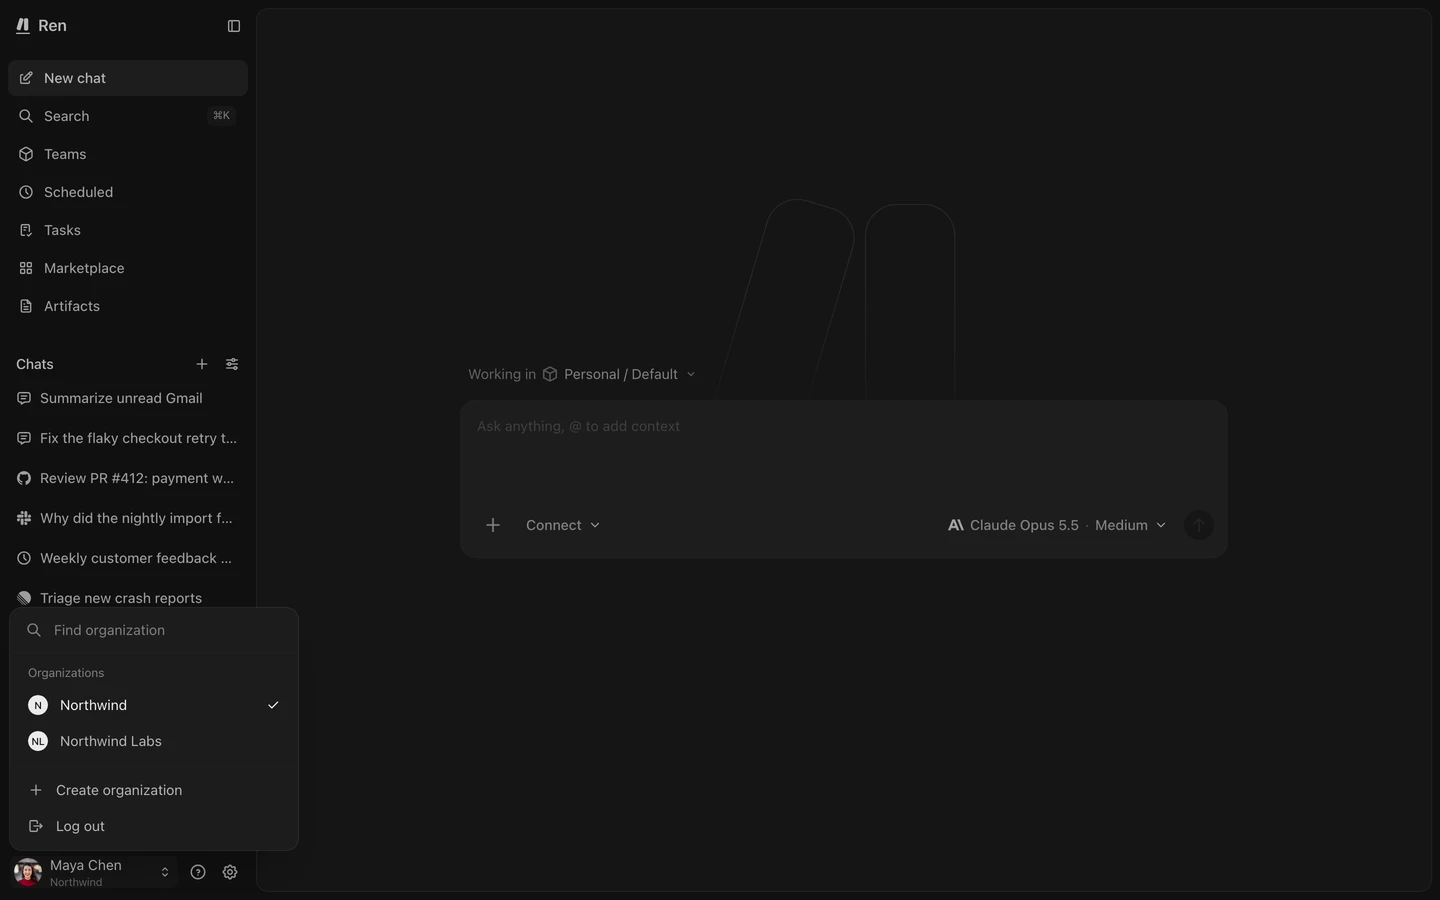This screenshot has width=1440, height=900.
Task: Open Artifacts
Action: tap(128, 306)
